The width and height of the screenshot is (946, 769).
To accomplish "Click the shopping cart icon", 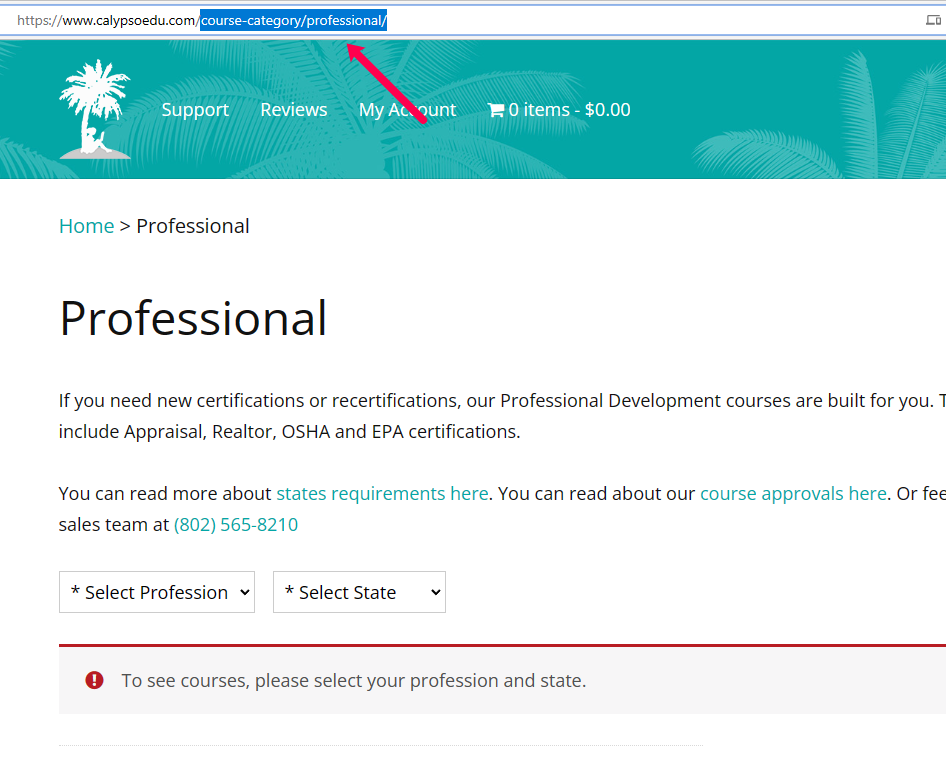I will [495, 110].
